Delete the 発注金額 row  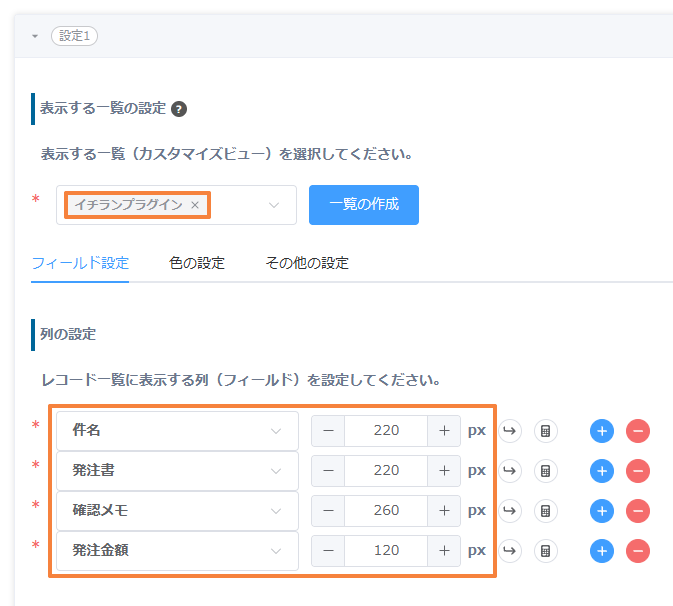pyautogui.click(x=638, y=551)
